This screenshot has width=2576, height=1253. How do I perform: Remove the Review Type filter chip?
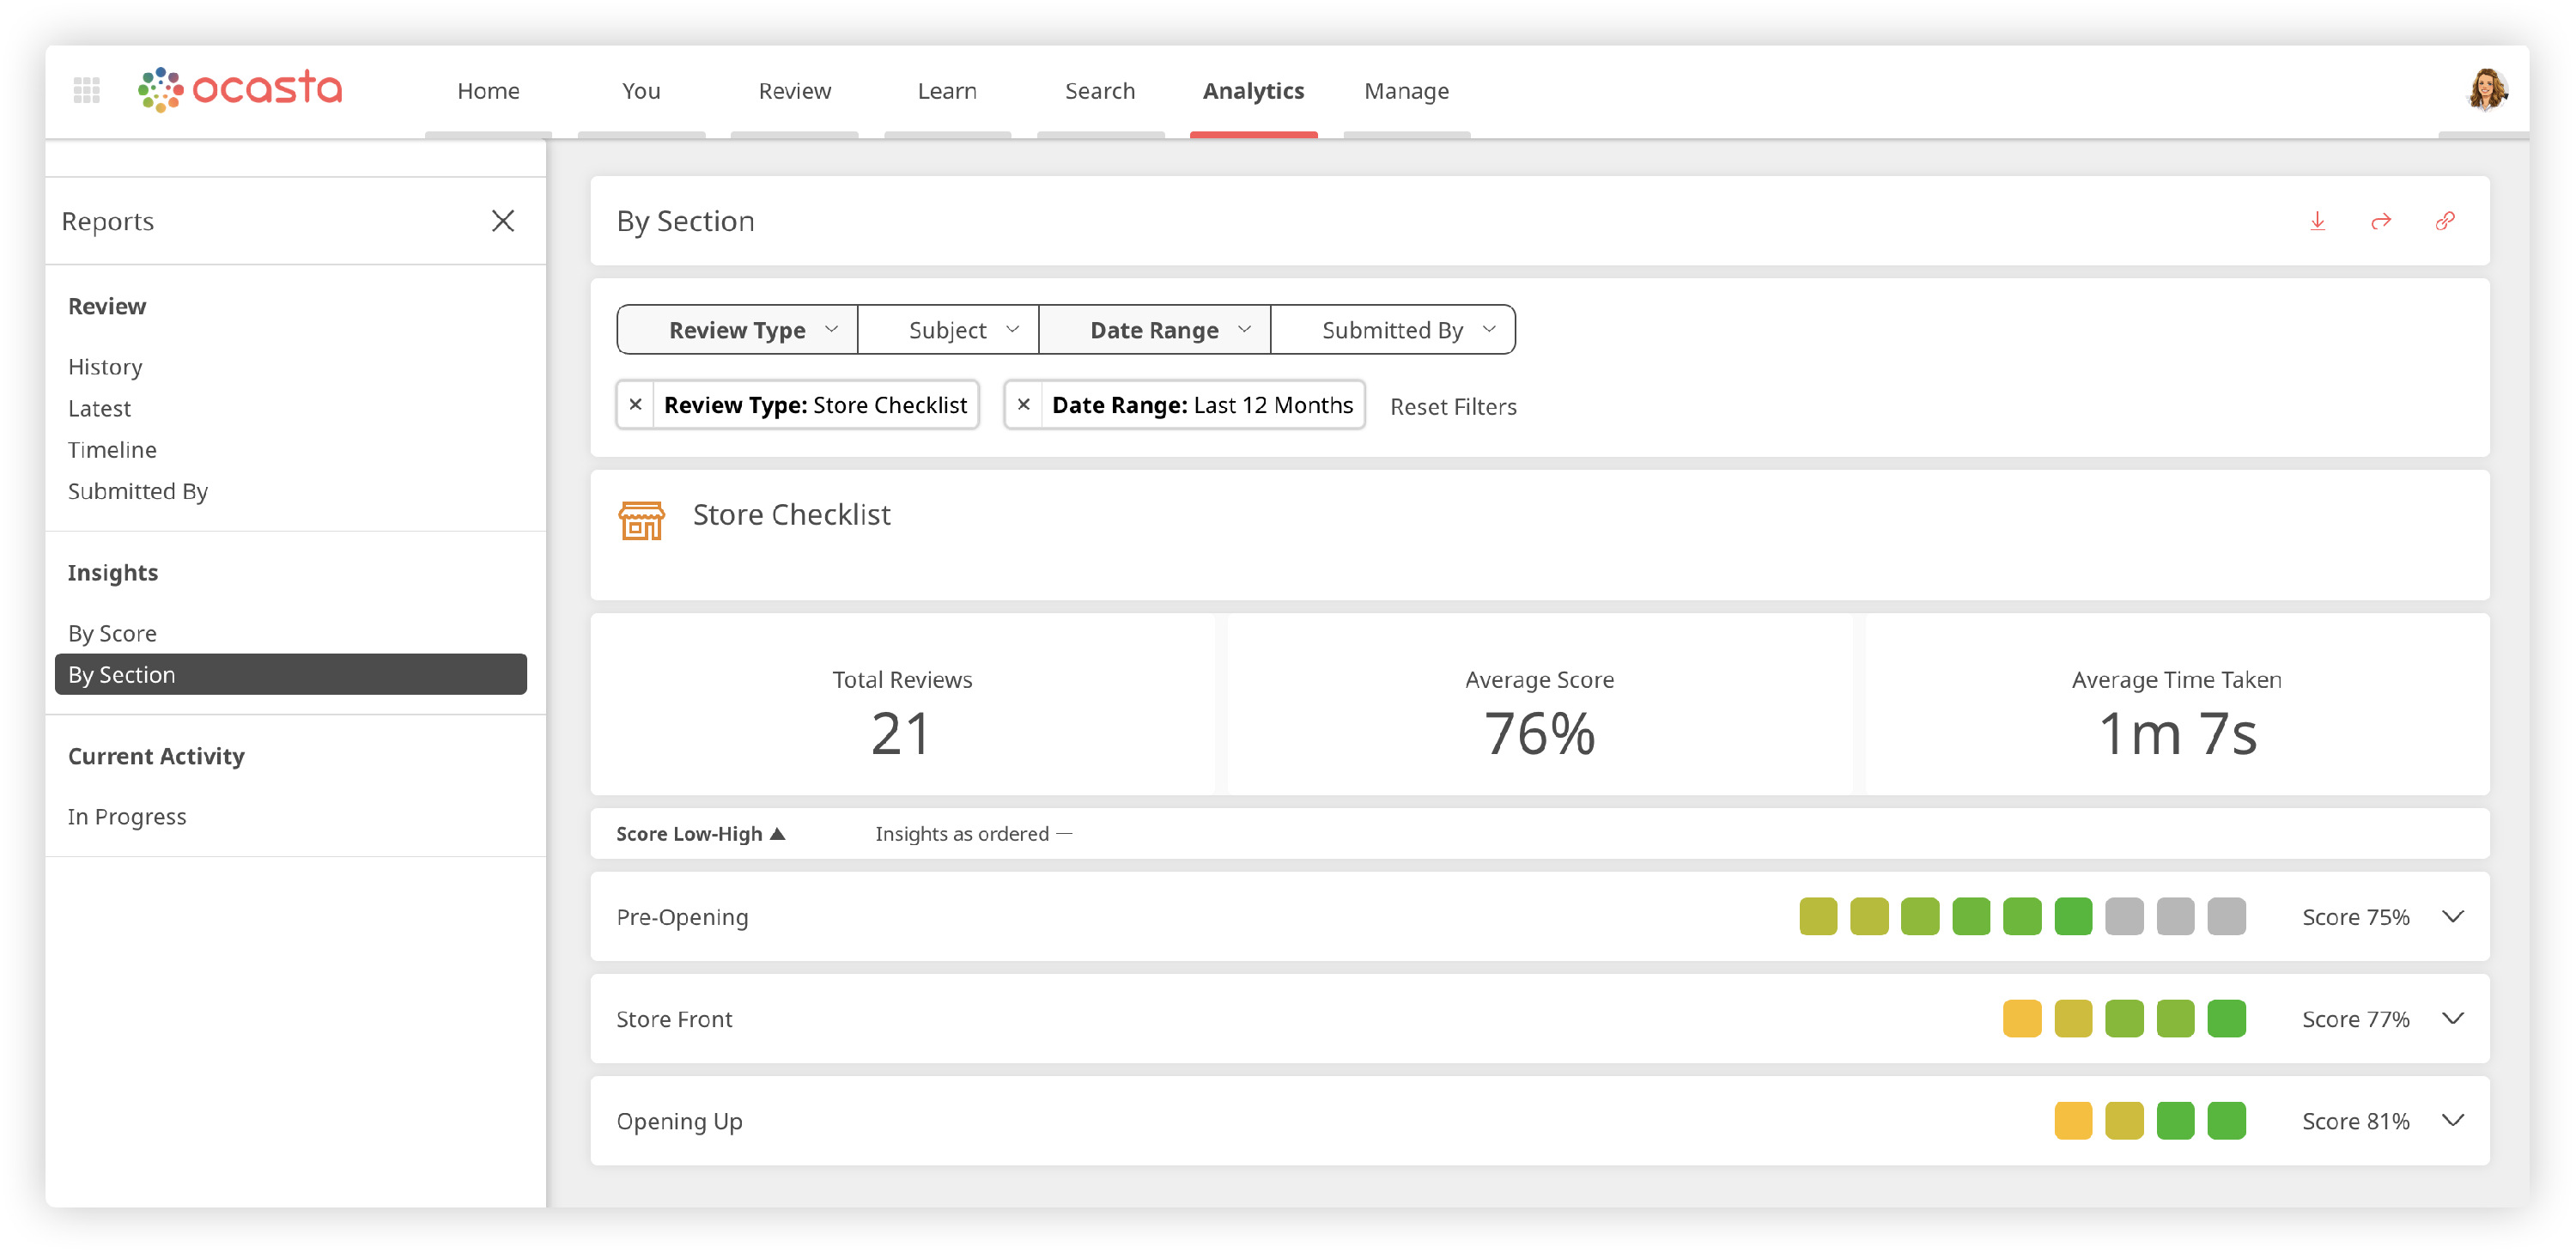tap(635, 405)
